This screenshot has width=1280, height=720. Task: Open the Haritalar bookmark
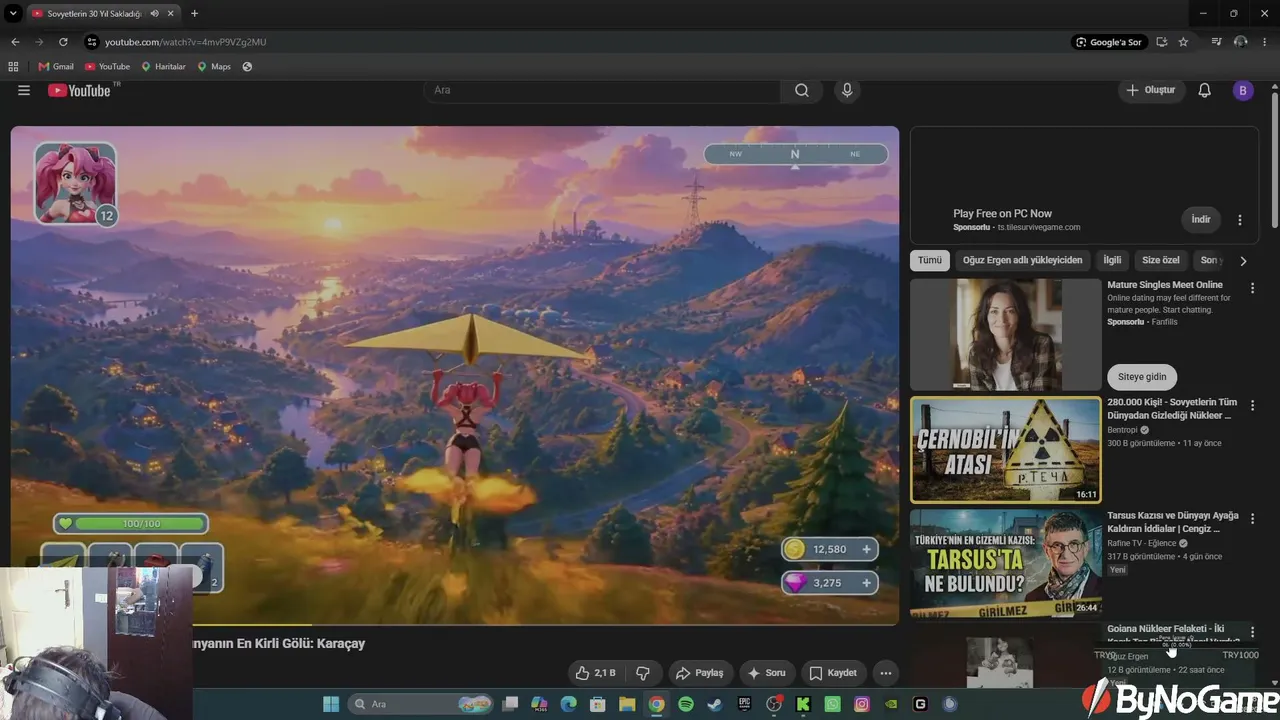pyautogui.click(x=164, y=67)
